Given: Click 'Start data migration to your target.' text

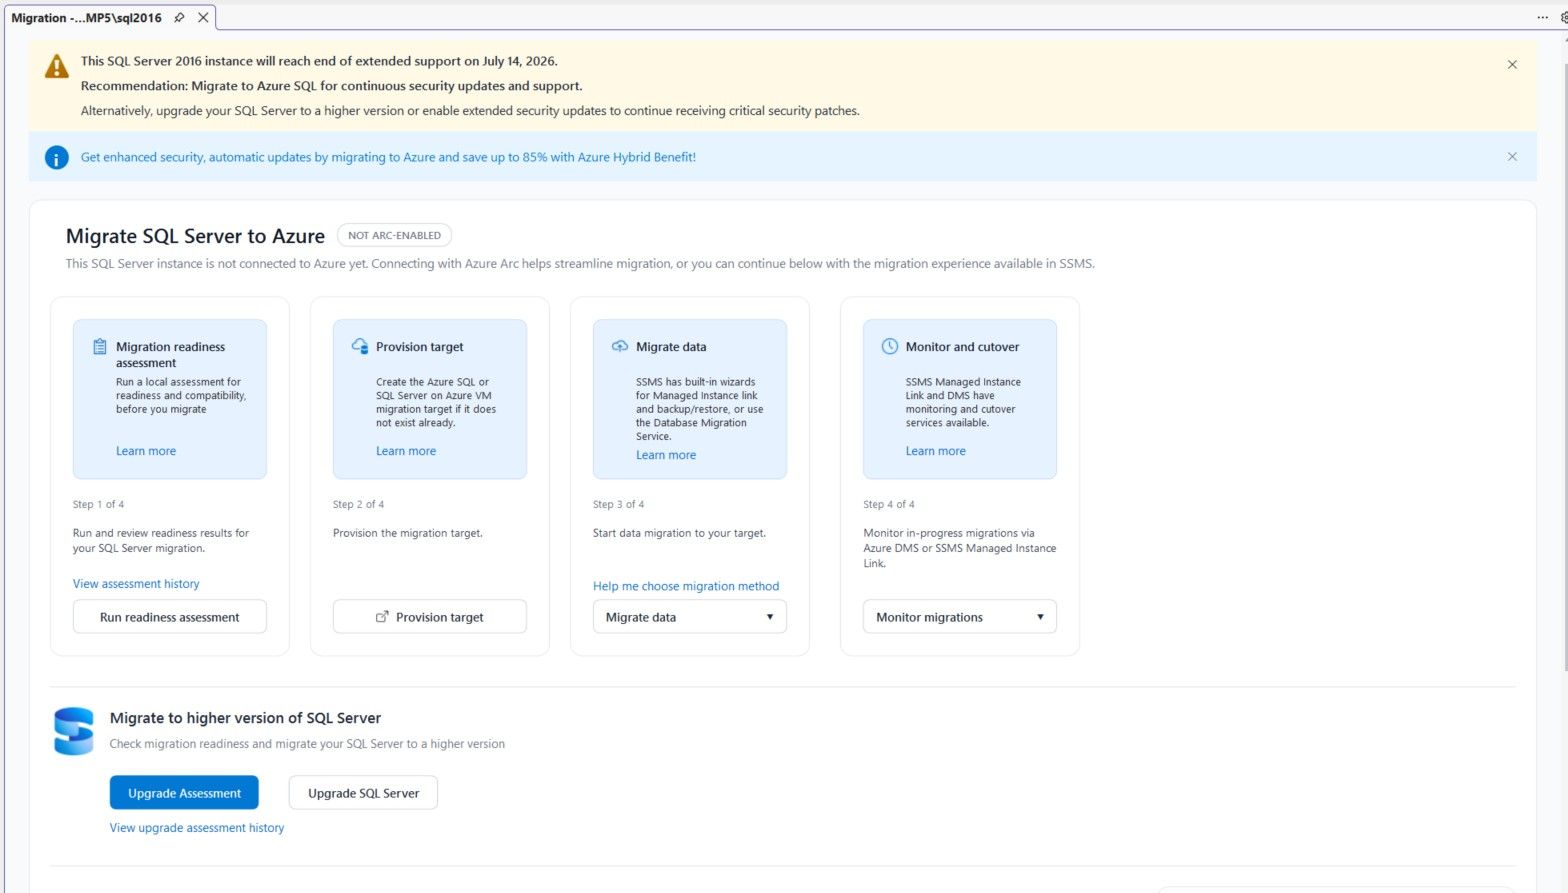Looking at the screenshot, I should click(680, 533).
